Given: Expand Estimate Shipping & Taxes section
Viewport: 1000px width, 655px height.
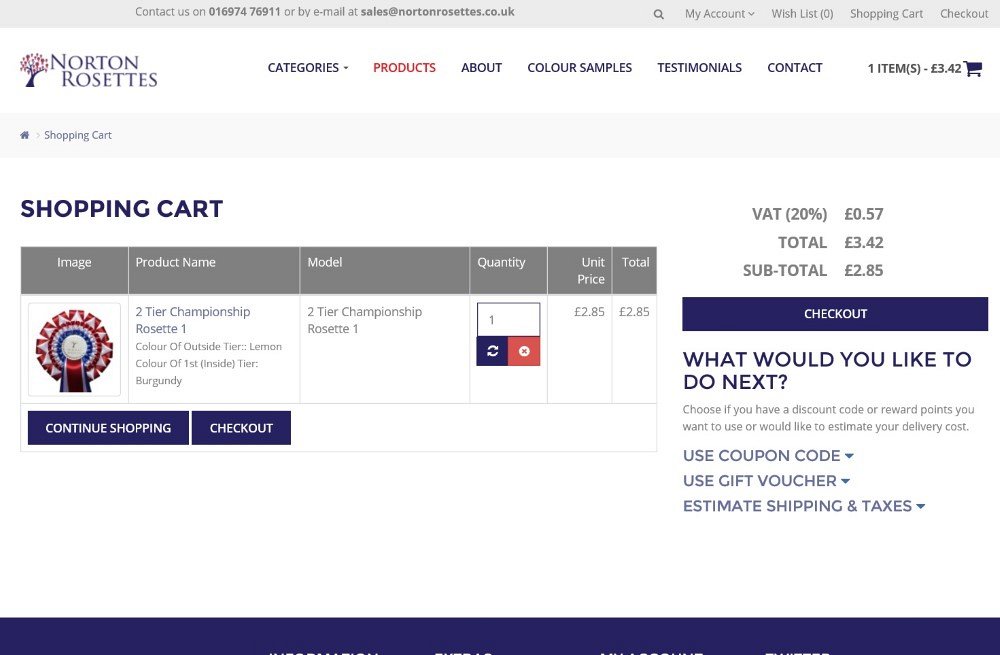Looking at the screenshot, I should pyautogui.click(x=803, y=506).
